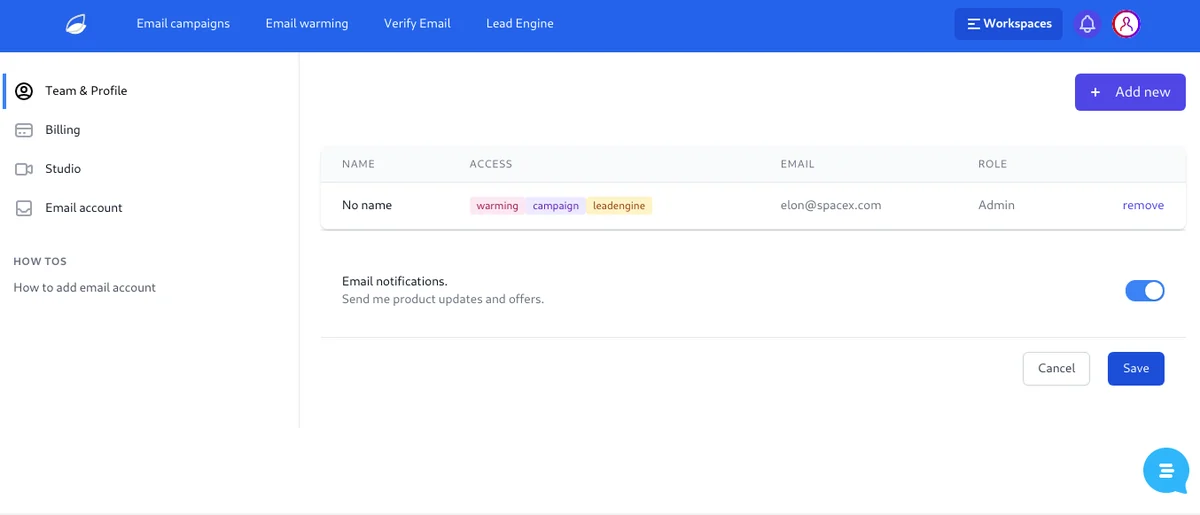Image resolution: width=1200 pixels, height=515 pixels.
Task: Select Lead Engine navigation item
Action: (520, 24)
